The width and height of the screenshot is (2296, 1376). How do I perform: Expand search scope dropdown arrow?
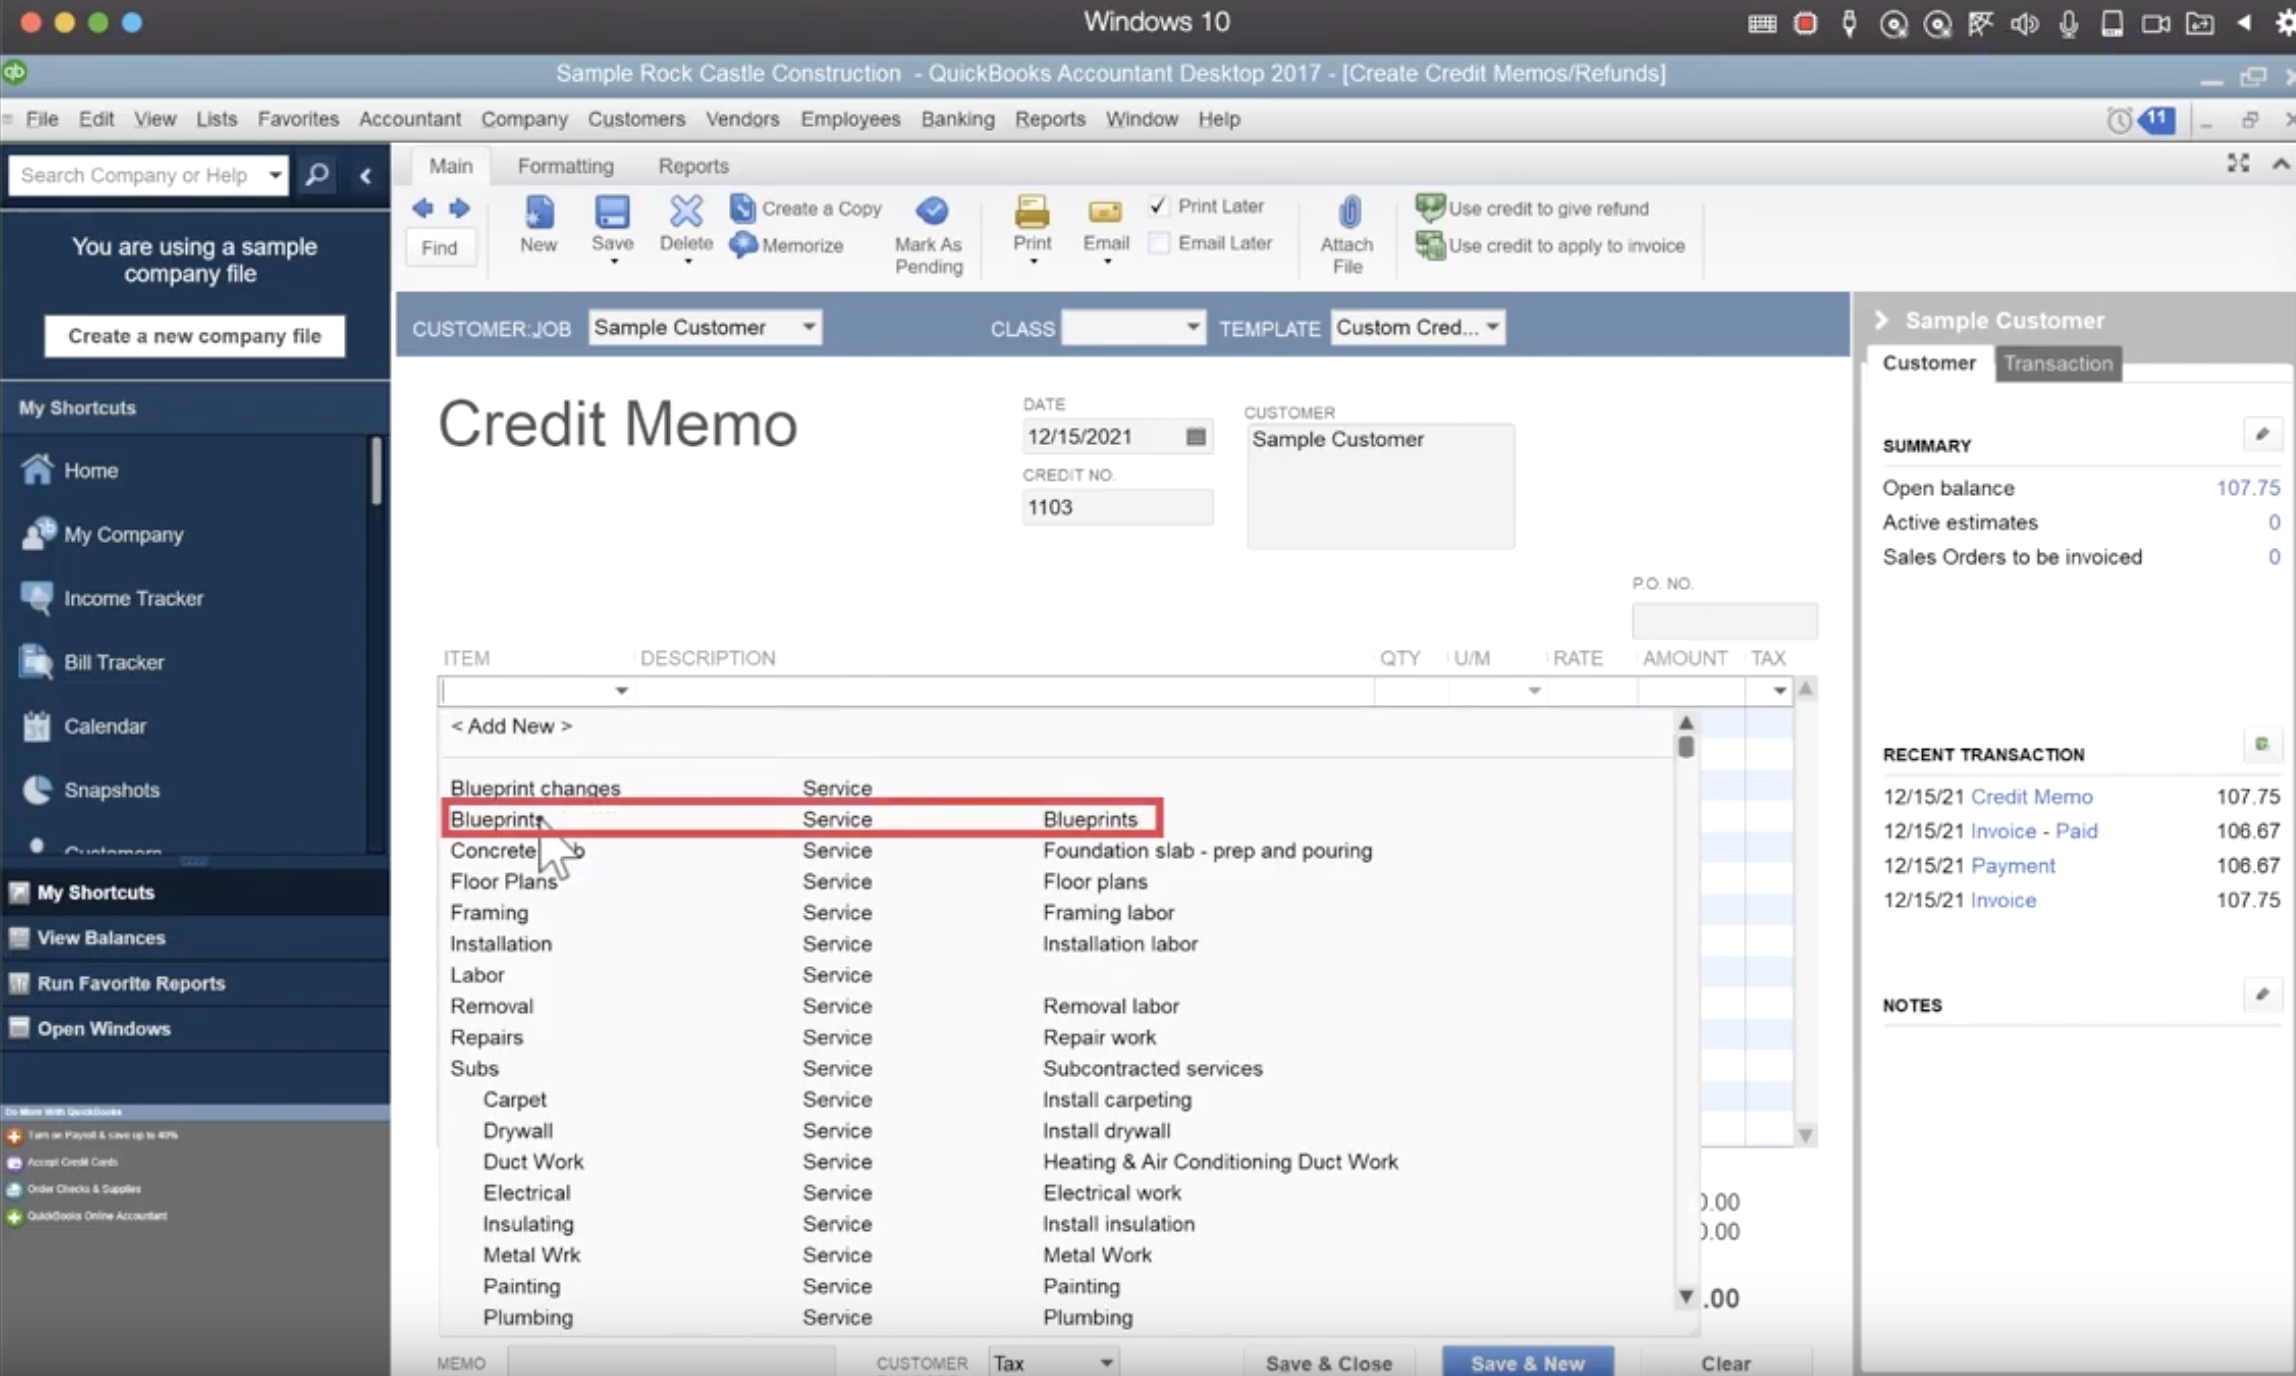coord(274,175)
